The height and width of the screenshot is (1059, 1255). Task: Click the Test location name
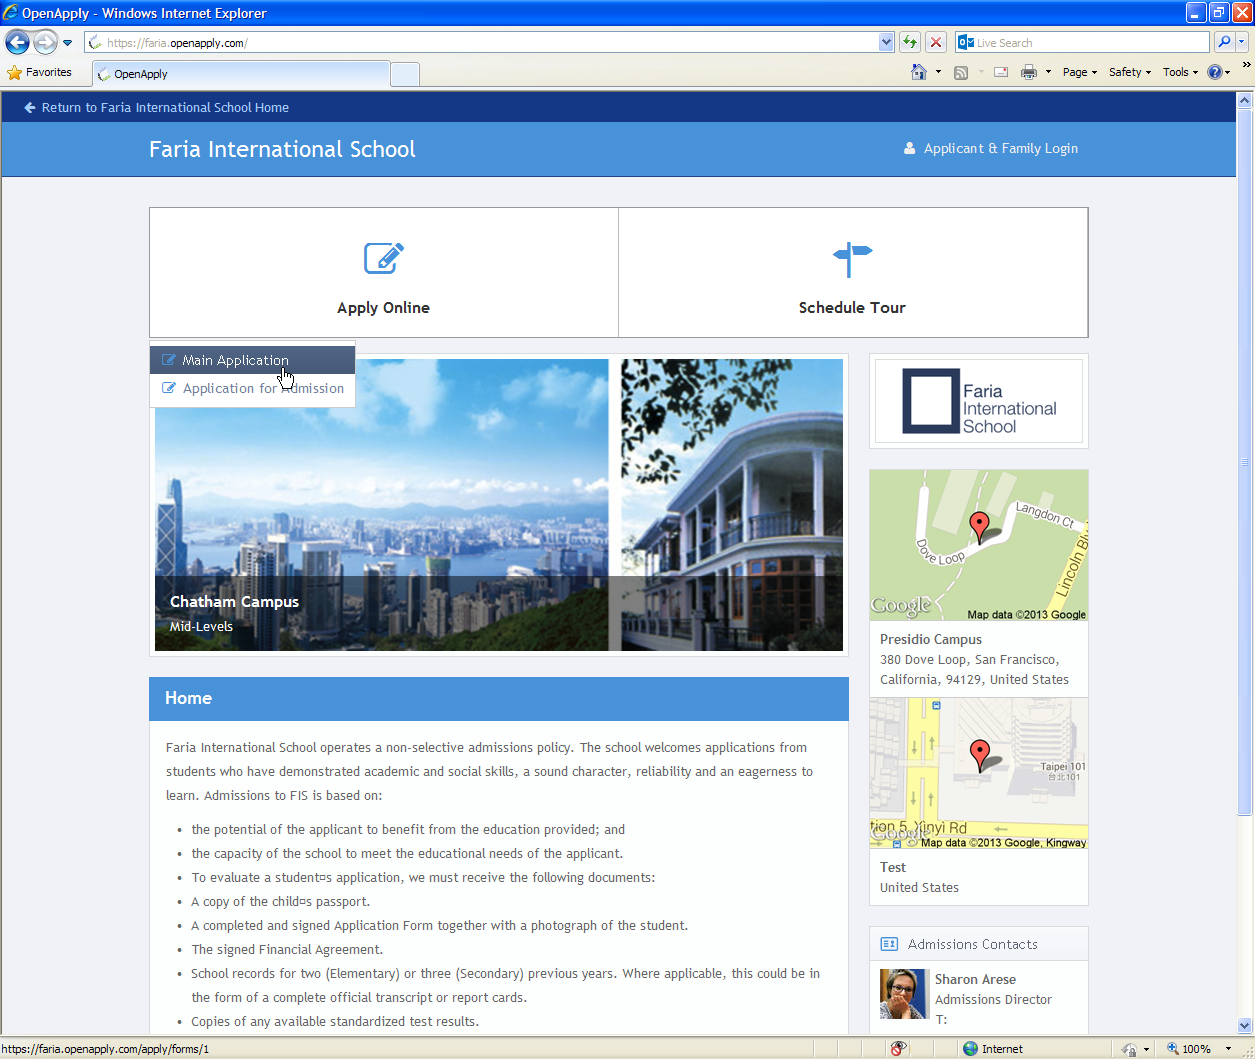(893, 867)
